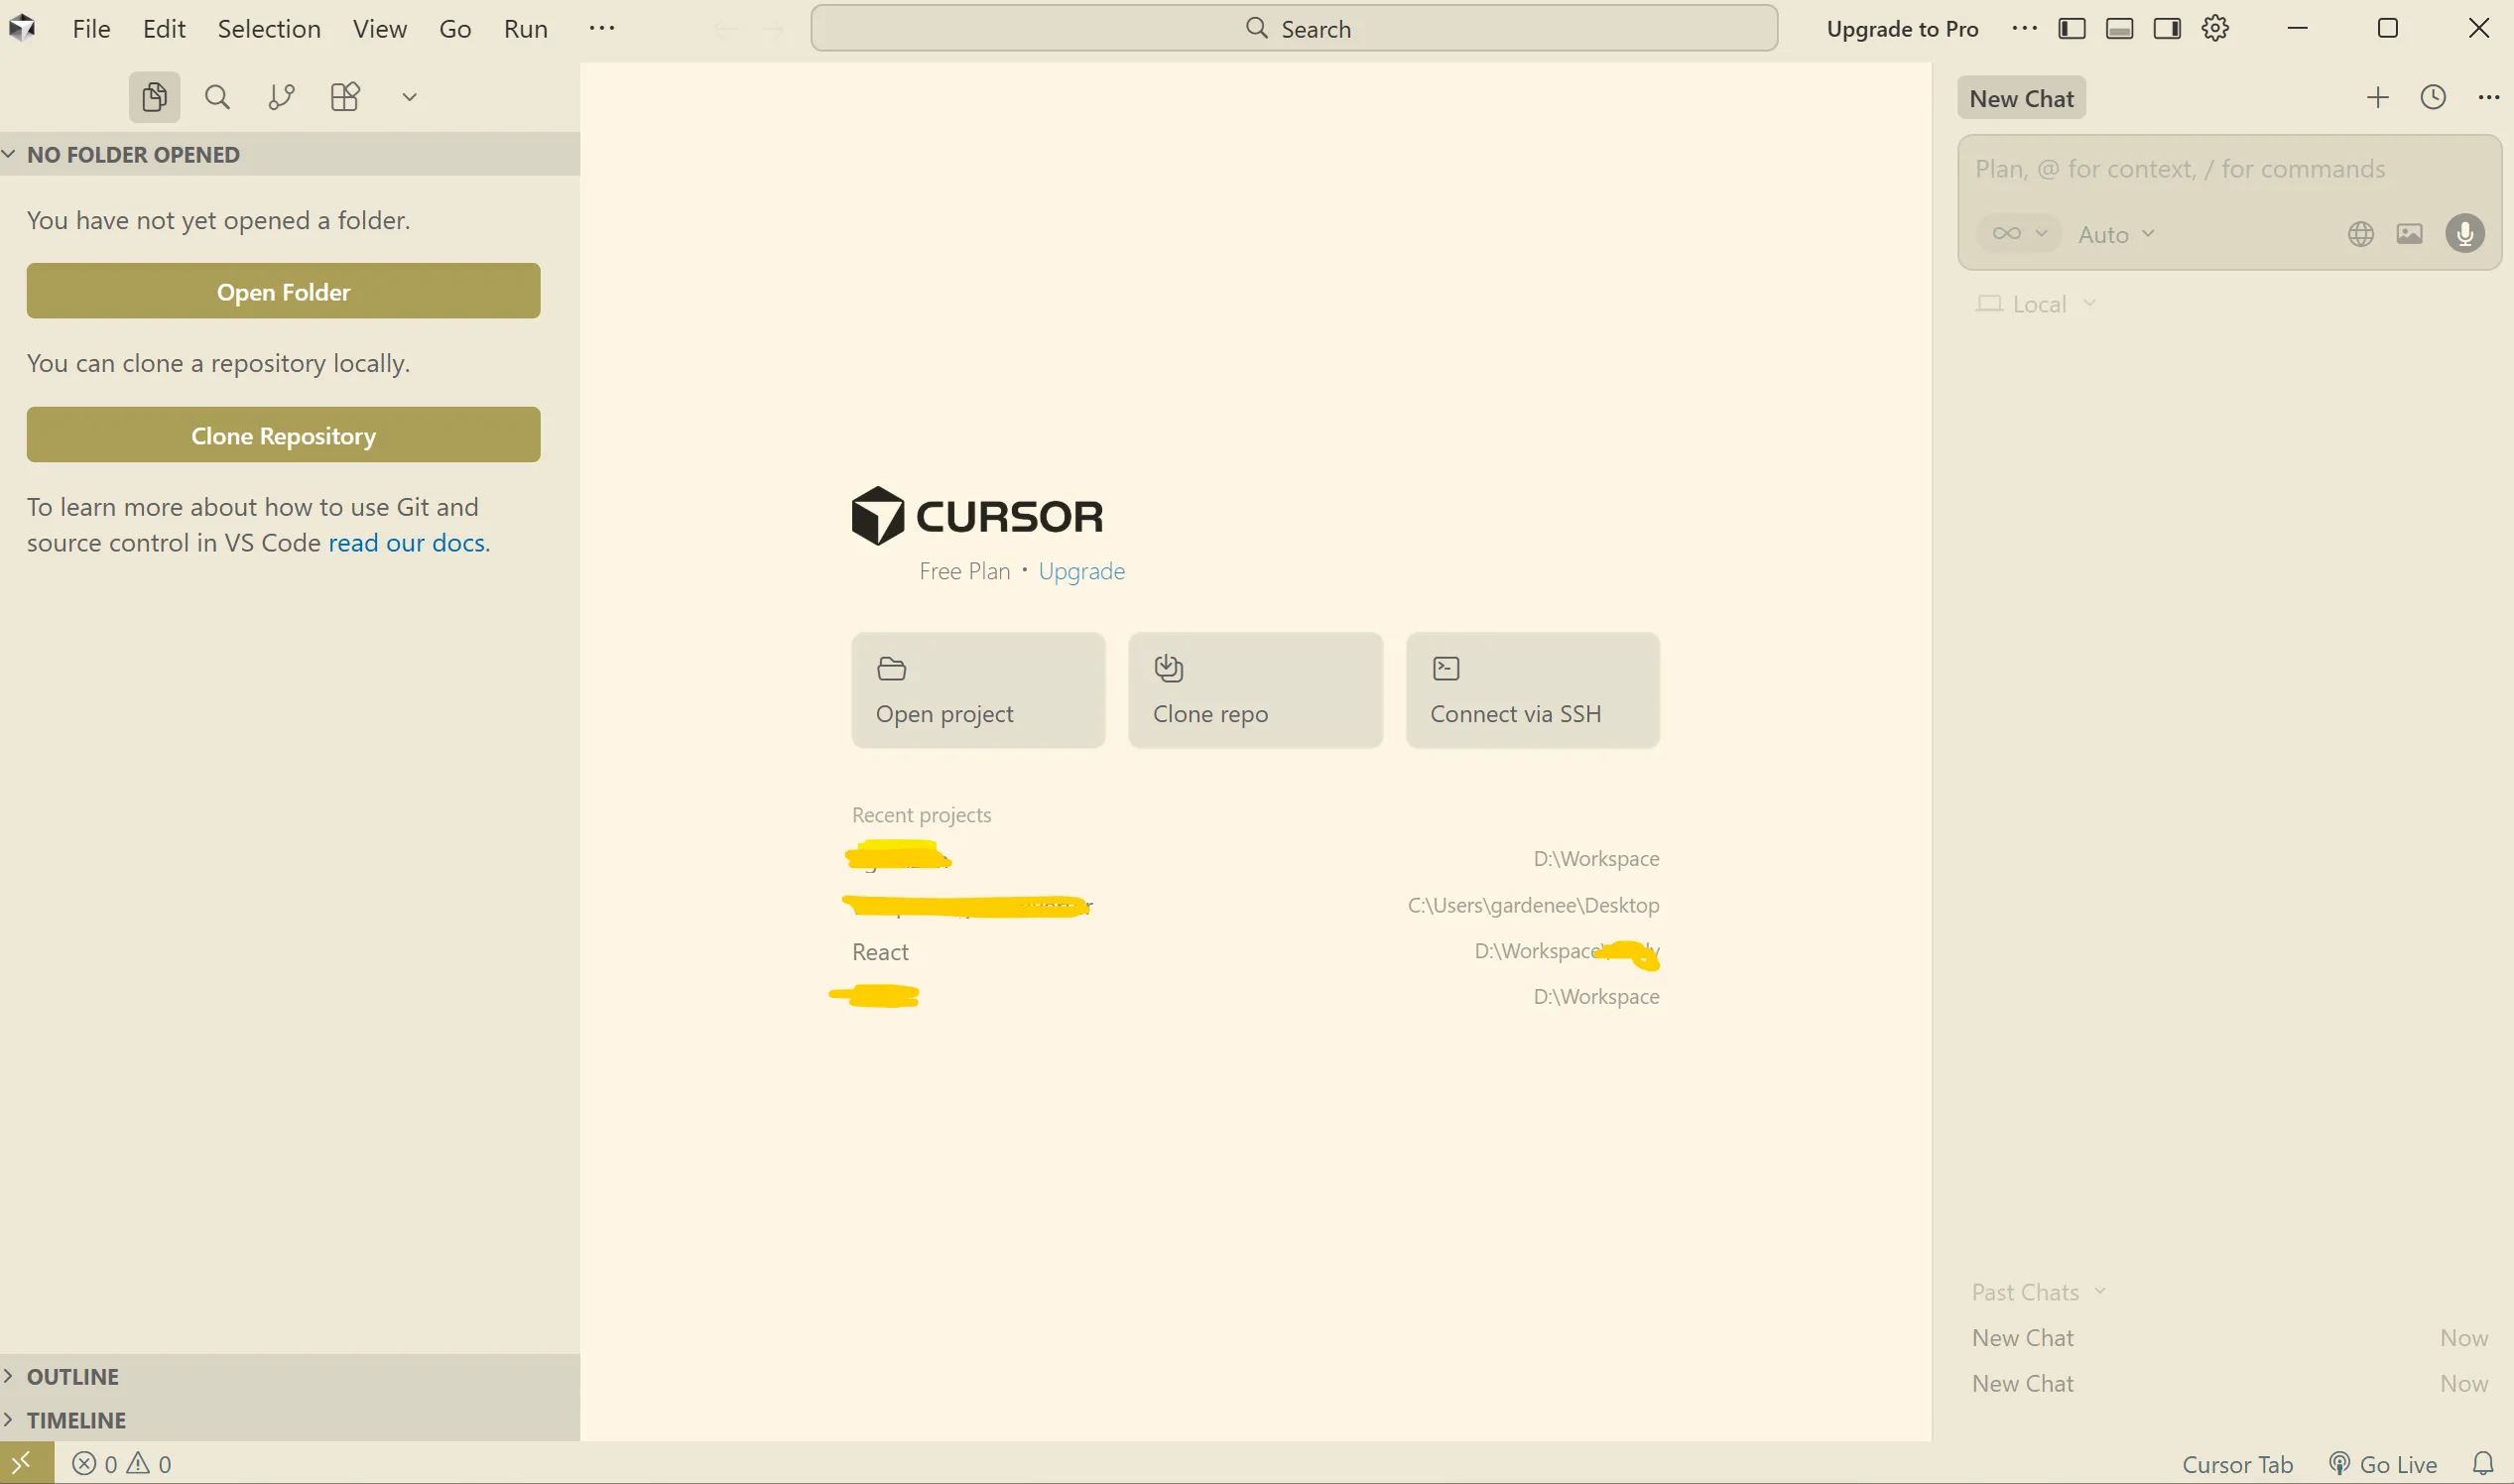This screenshot has width=2514, height=1484.
Task: Expand the OUTLINE section
Action: coord(70,1376)
